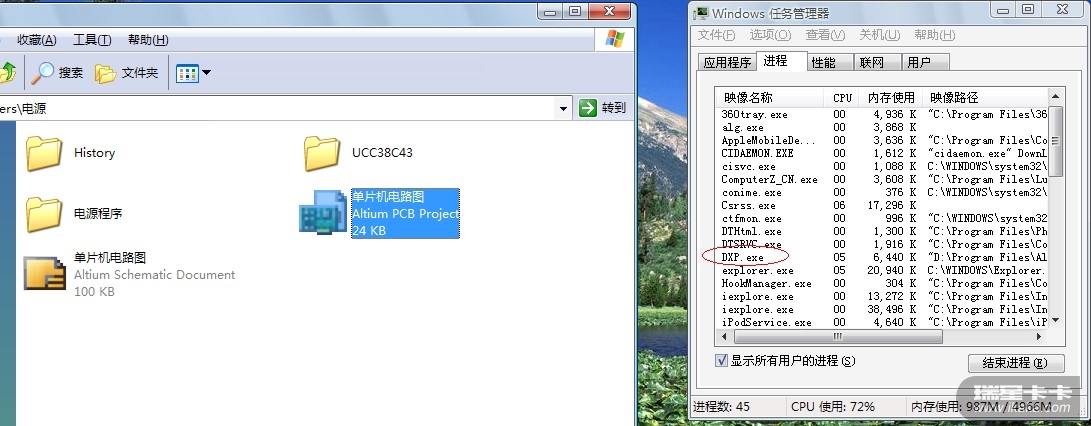The height and width of the screenshot is (426, 1091).
Task: Select the 360tray.exe process row
Action: coord(882,114)
